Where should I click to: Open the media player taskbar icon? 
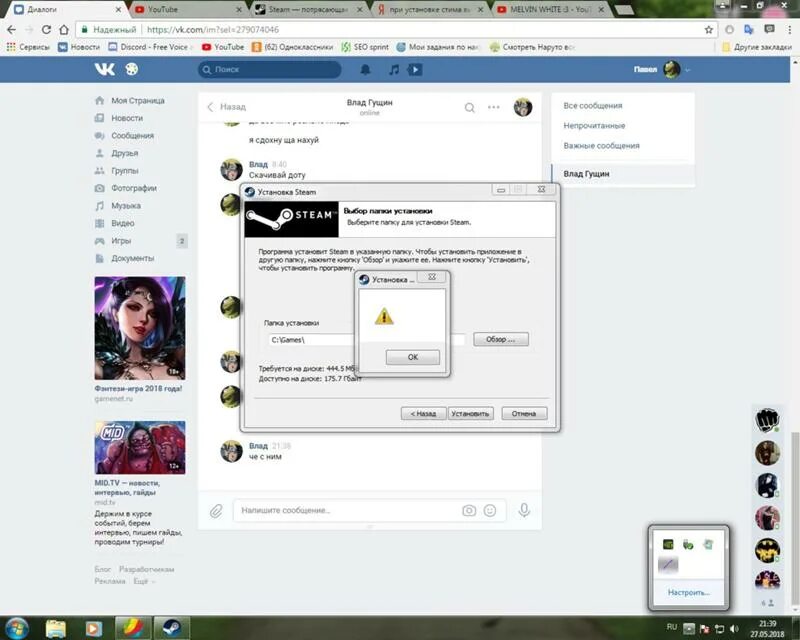[x=93, y=628]
